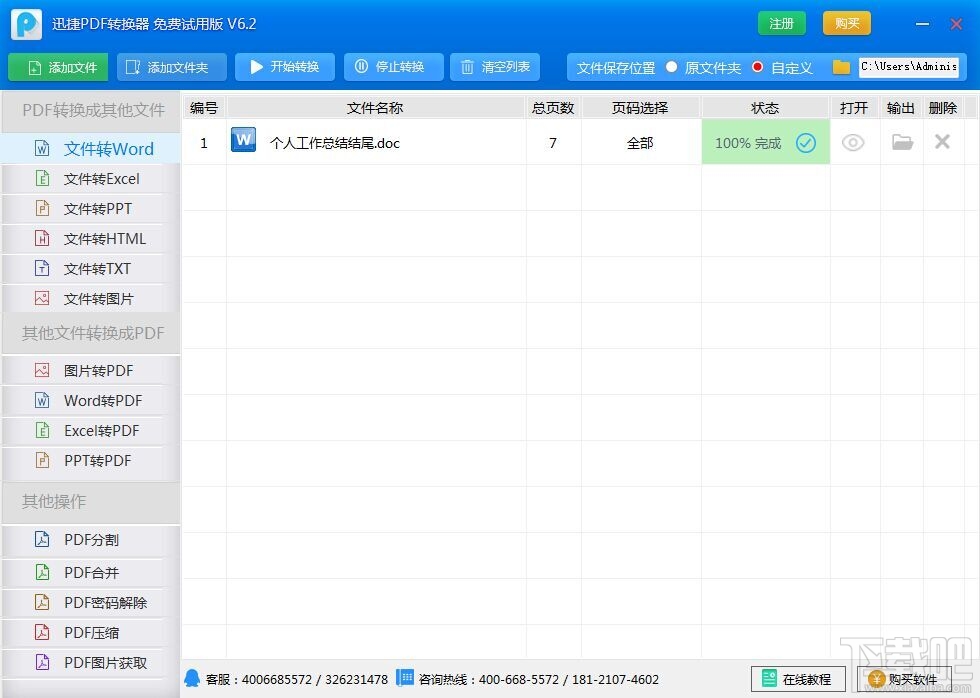Open output folder icon for the doc row
The image size is (980, 698).
[902, 142]
